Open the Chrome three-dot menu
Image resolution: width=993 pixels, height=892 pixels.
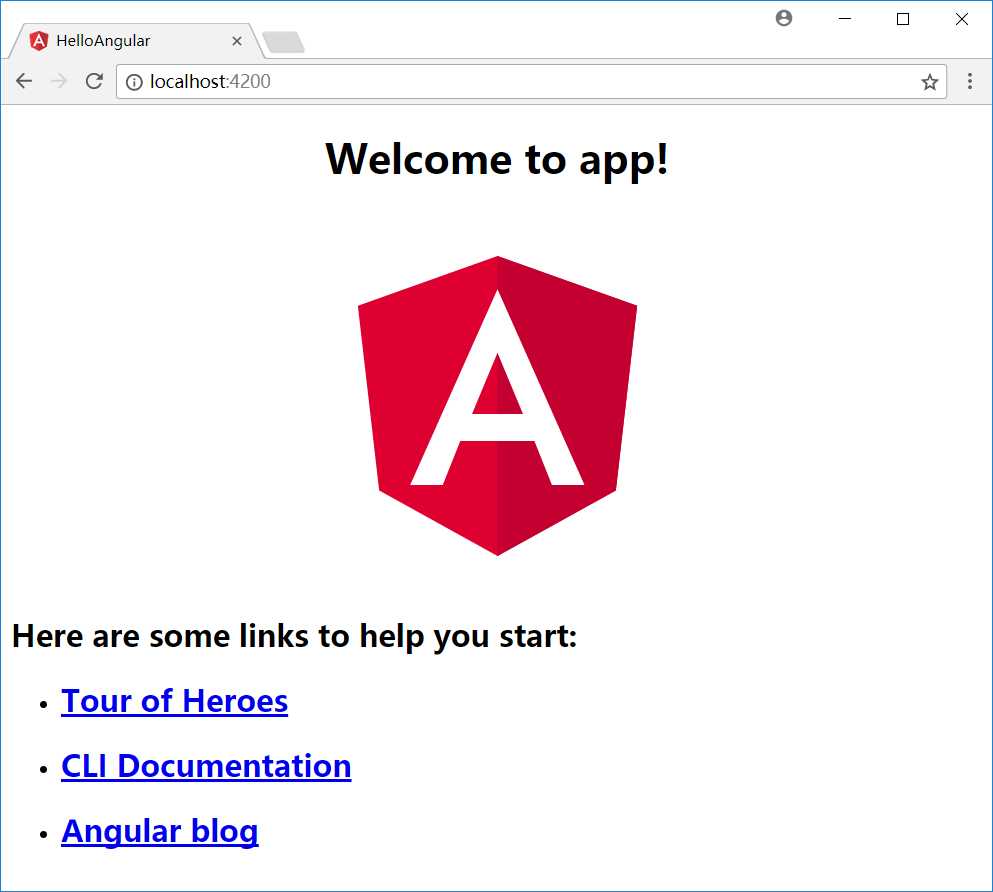coord(970,81)
